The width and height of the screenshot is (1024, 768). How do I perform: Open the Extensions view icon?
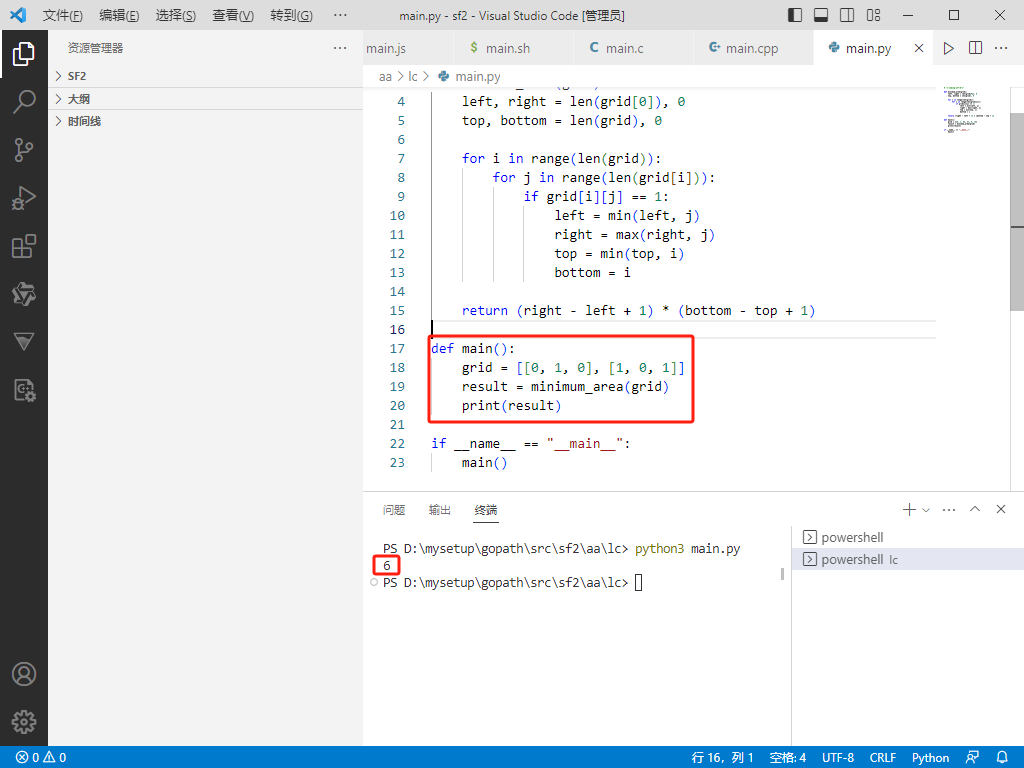point(24,246)
